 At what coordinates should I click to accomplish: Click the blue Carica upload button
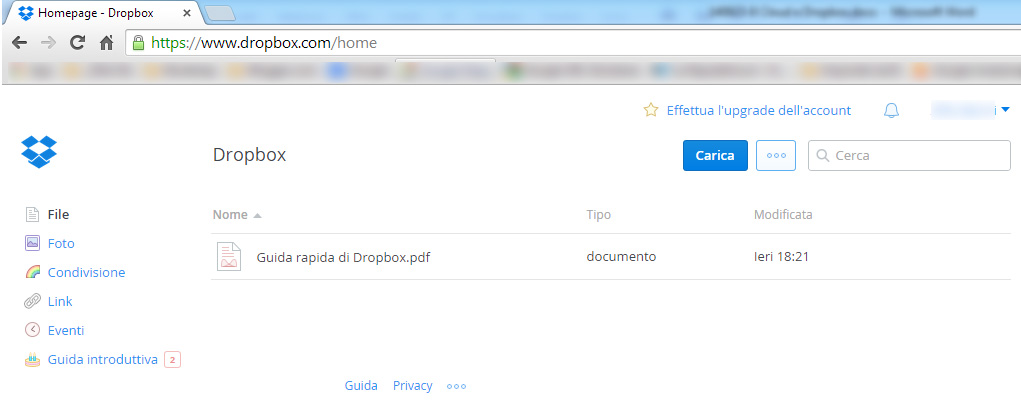coord(715,156)
